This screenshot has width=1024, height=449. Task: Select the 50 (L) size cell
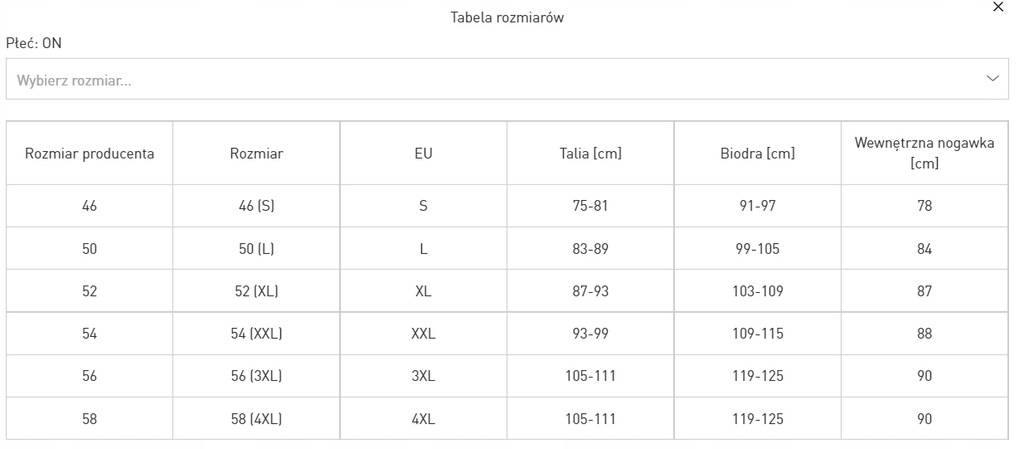click(x=256, y=249)
